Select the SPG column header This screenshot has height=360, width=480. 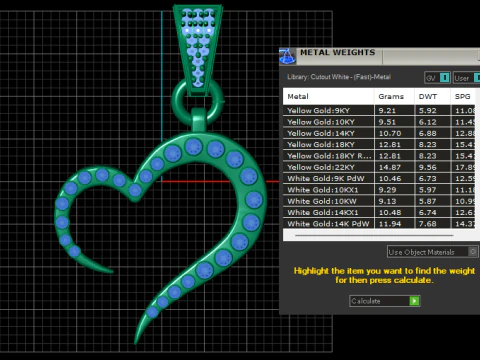pos(463,97)
